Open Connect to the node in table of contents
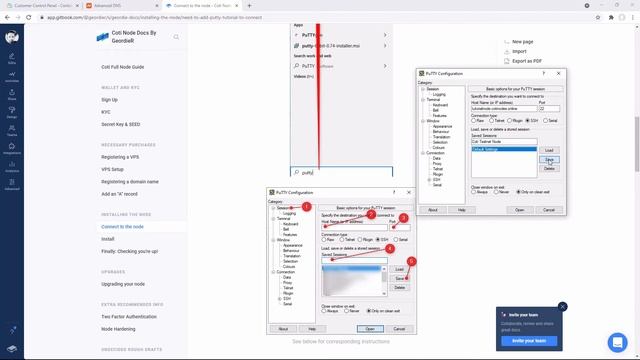The height and width of the screenshot is (360, 640). (122, 227)
